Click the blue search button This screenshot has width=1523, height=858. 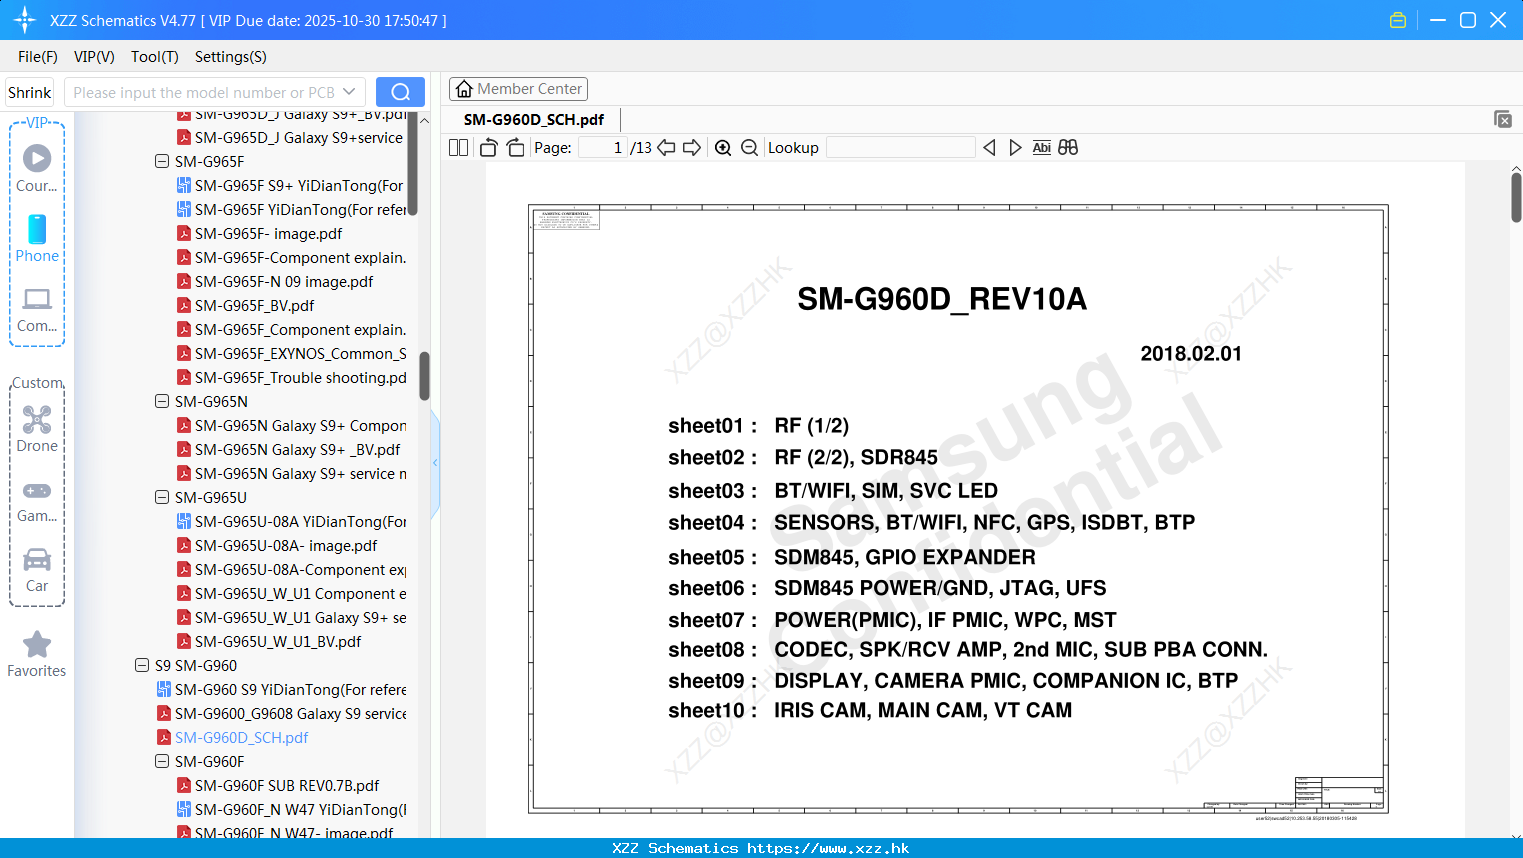point(400,92)
